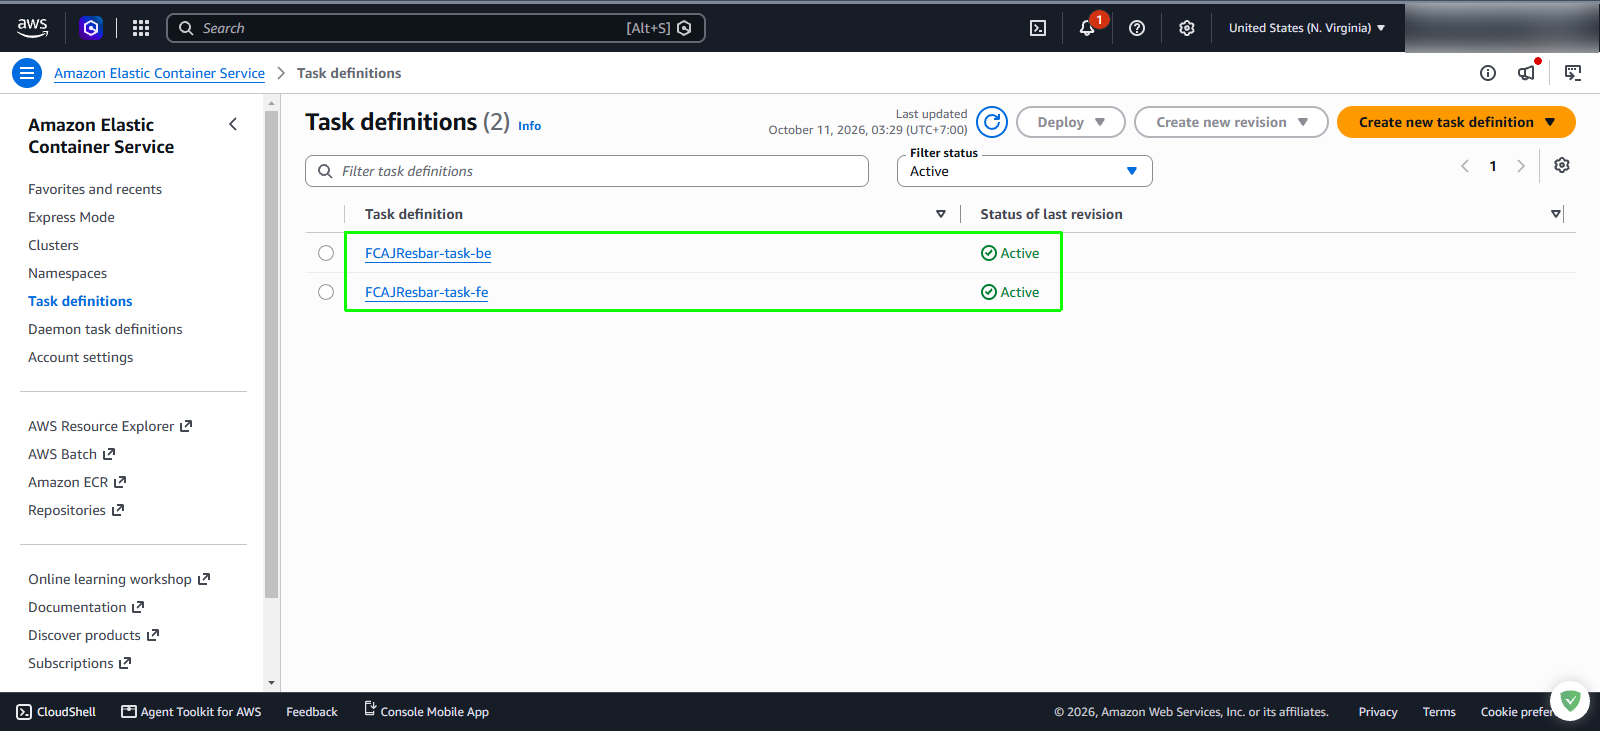The width and height of the screenshot is (1600, 731).
Task: Click the green shield badge icon
Action: tap(1570, 701)
